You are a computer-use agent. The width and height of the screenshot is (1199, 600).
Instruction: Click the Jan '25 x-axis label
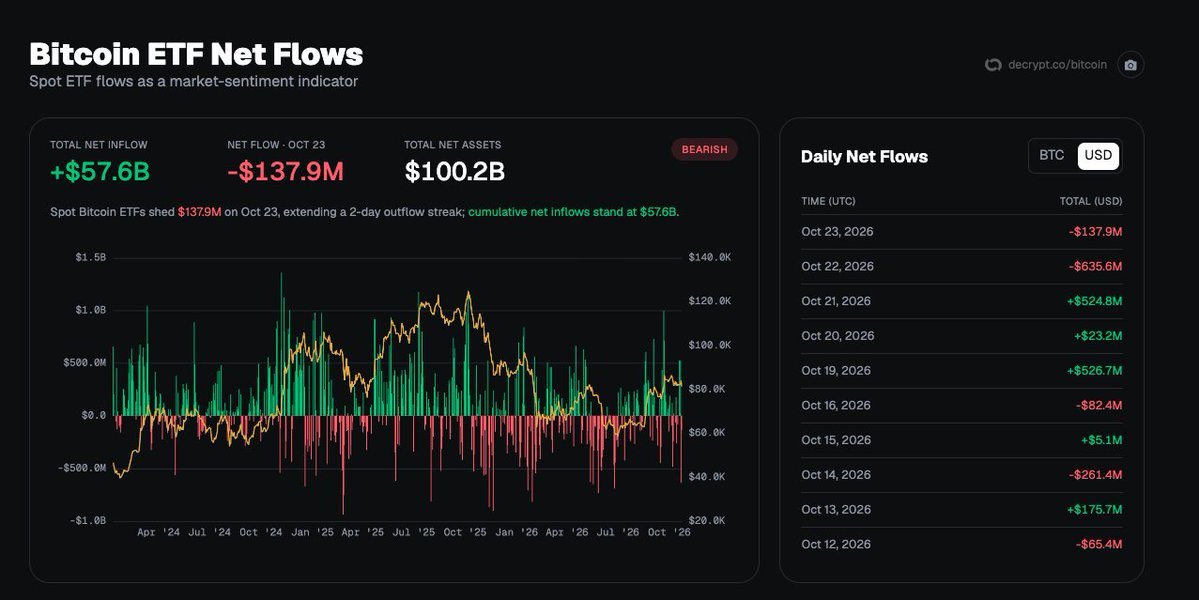(312, 532)
